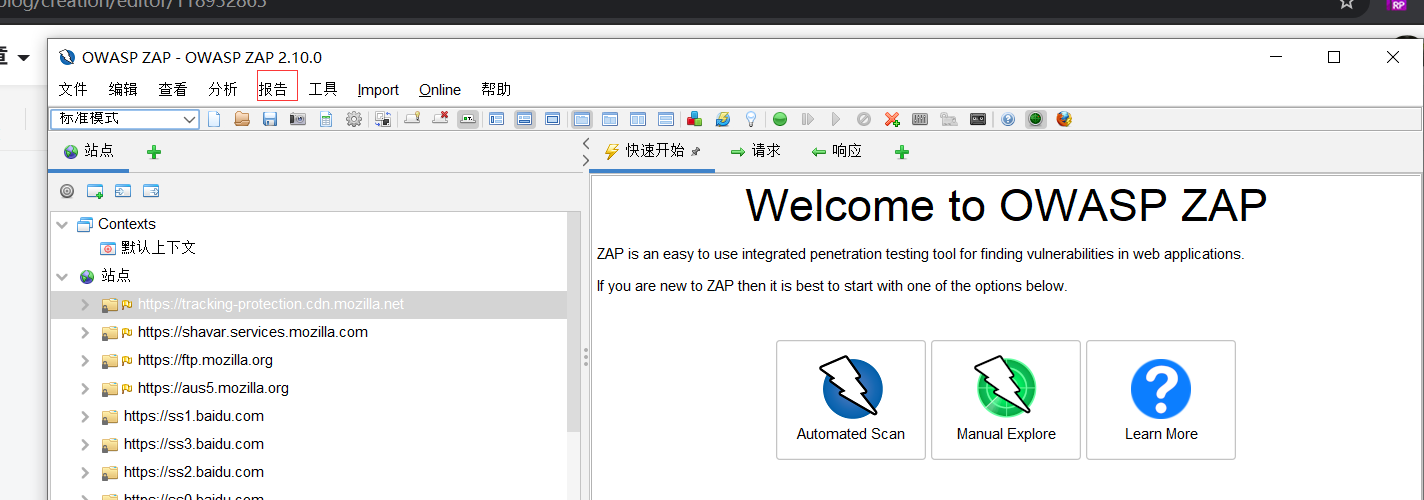Switch to the 请求 tab
The width and height of the screenshot is (1424, 500).
755,151
